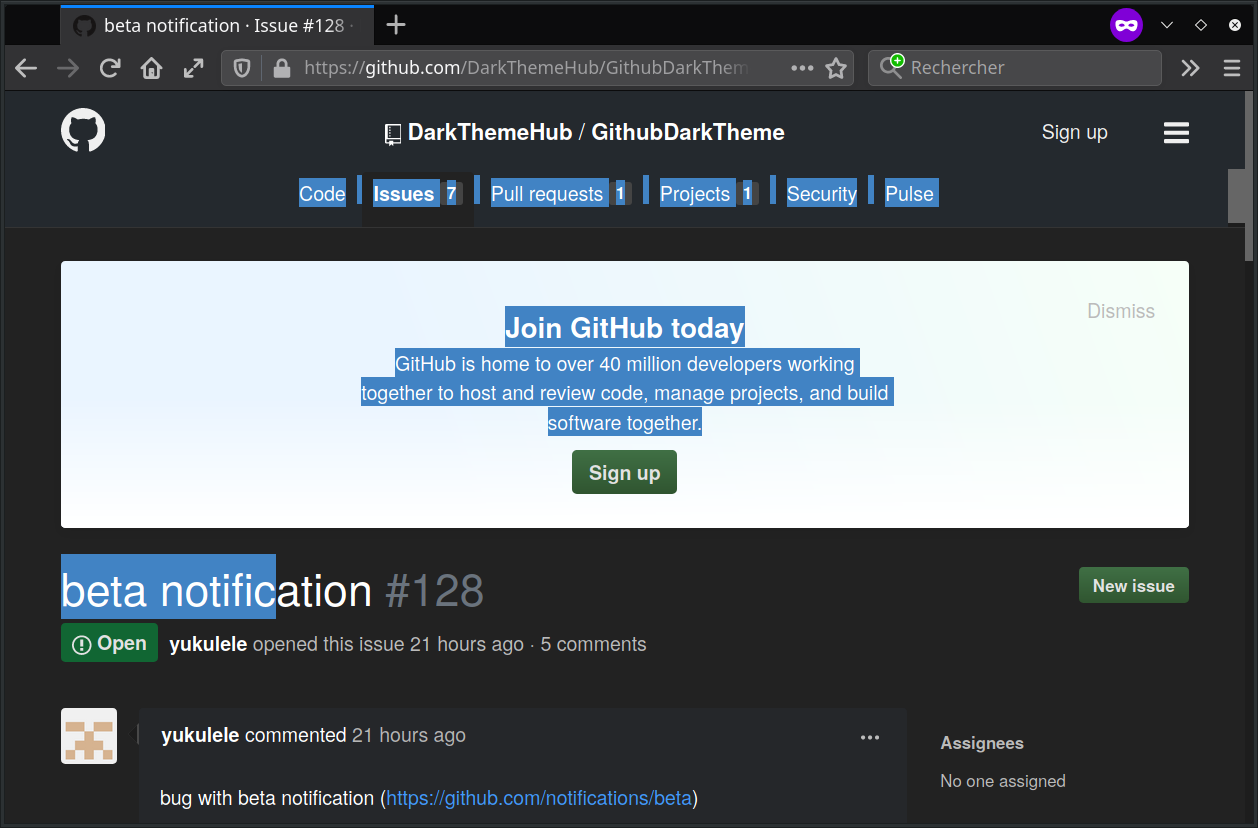Open the github.com/notifications/beta link
Viewport: 1258px width, 828px height.
[539, 798]
